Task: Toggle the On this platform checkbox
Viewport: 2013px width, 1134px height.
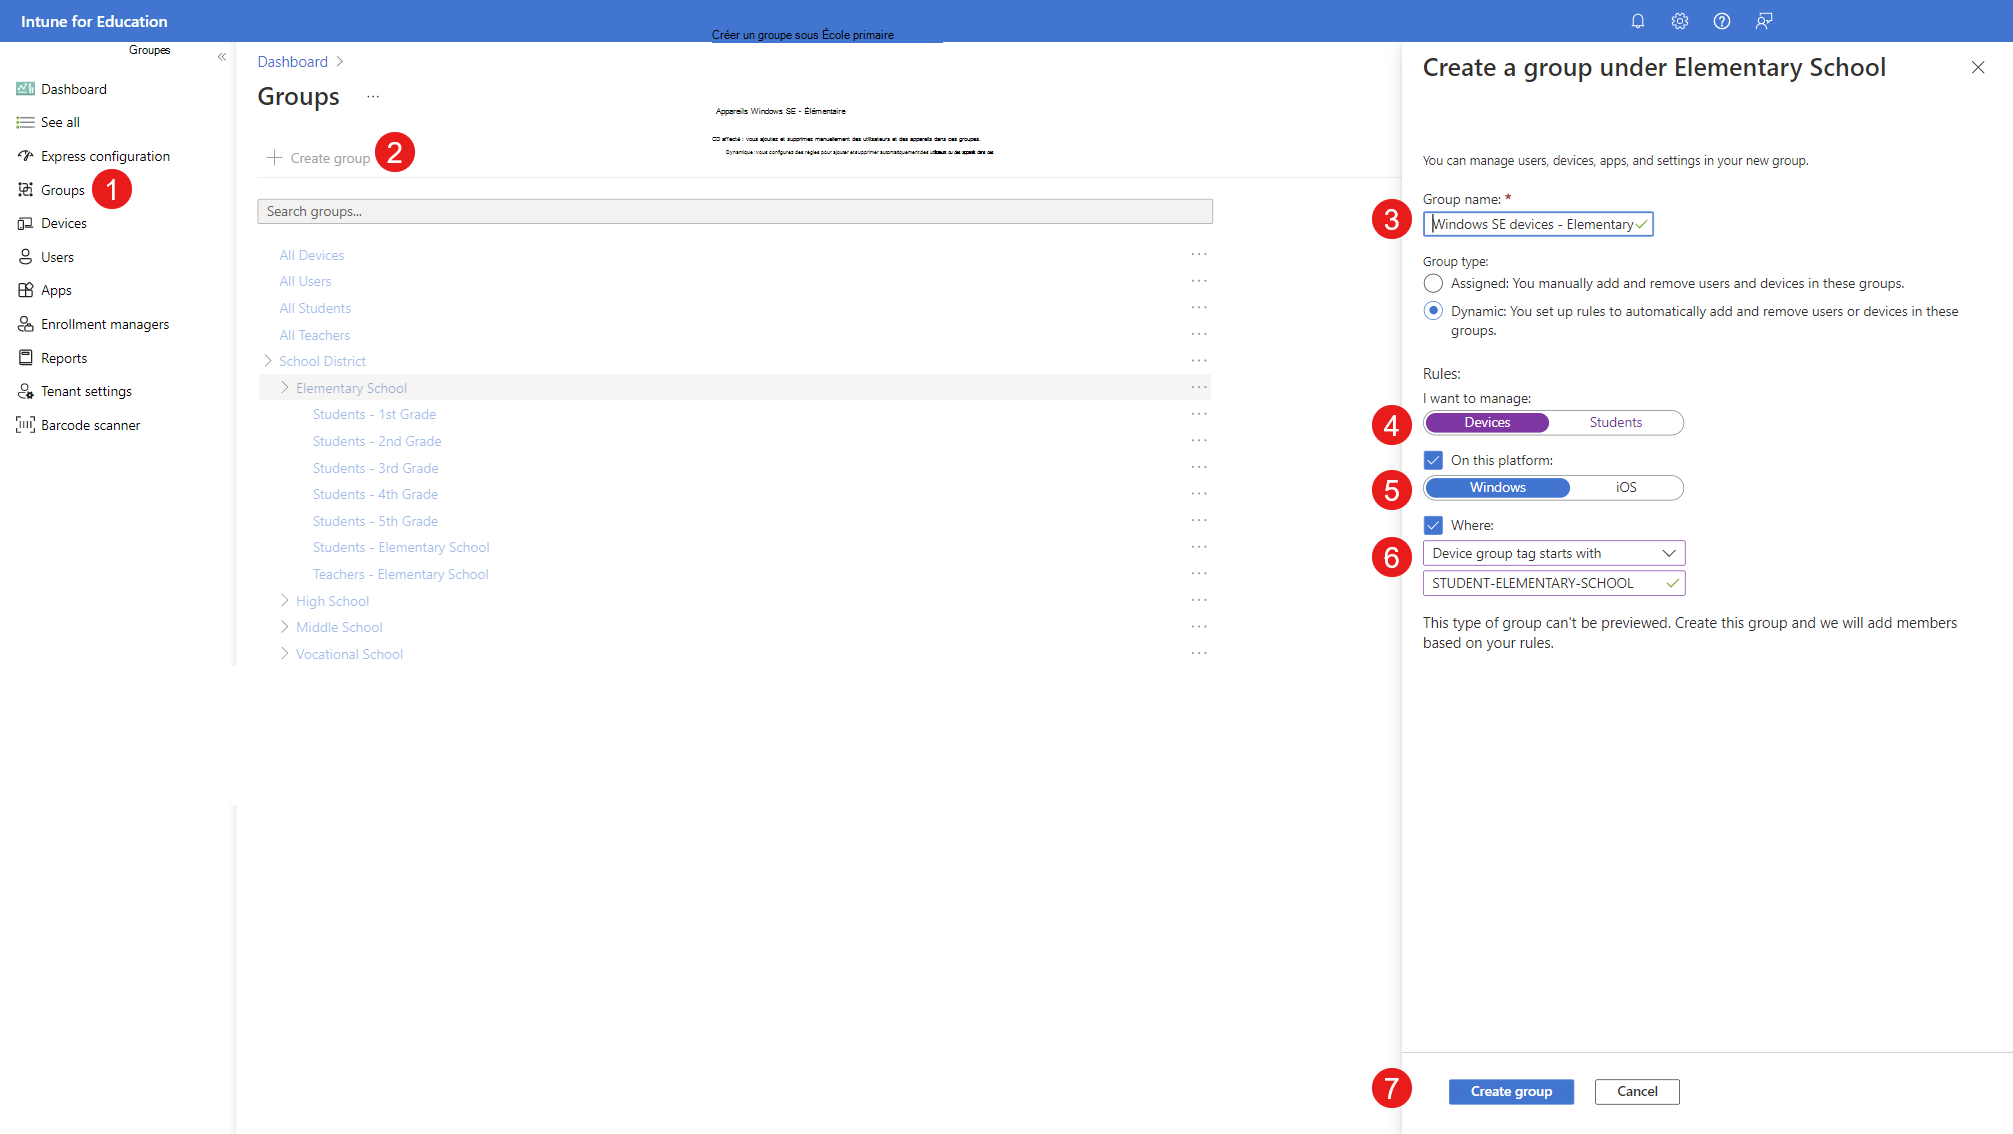Action: pos(1434,459)
